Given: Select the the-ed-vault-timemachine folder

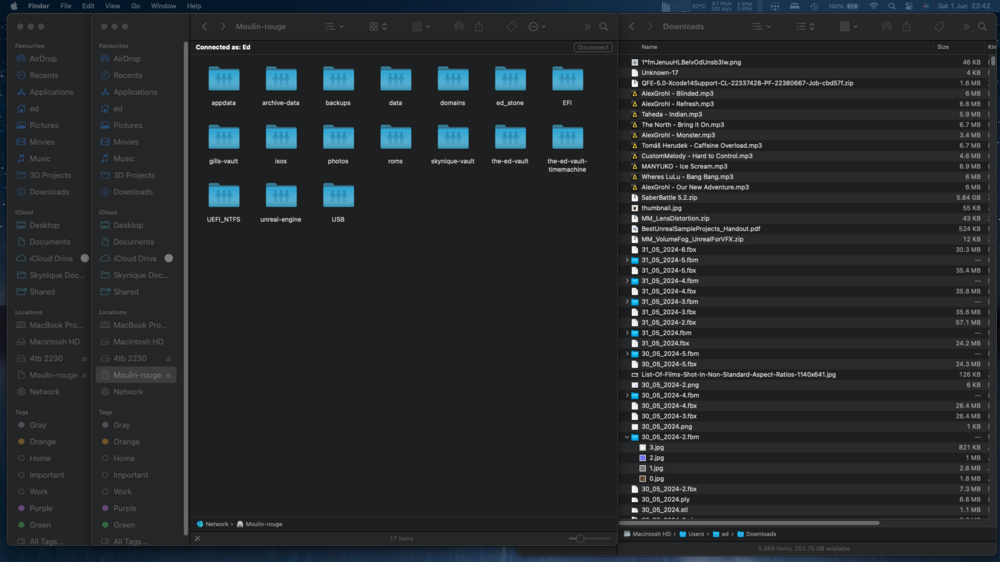Looking at the screenshot, I should (567, 137).
